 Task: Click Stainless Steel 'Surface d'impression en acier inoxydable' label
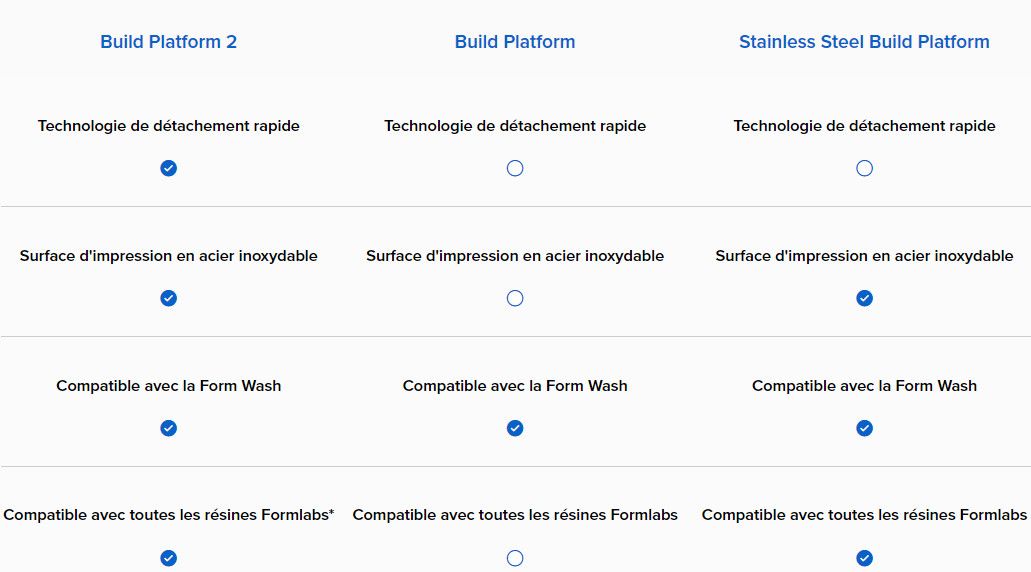click(x=864, y=256)
